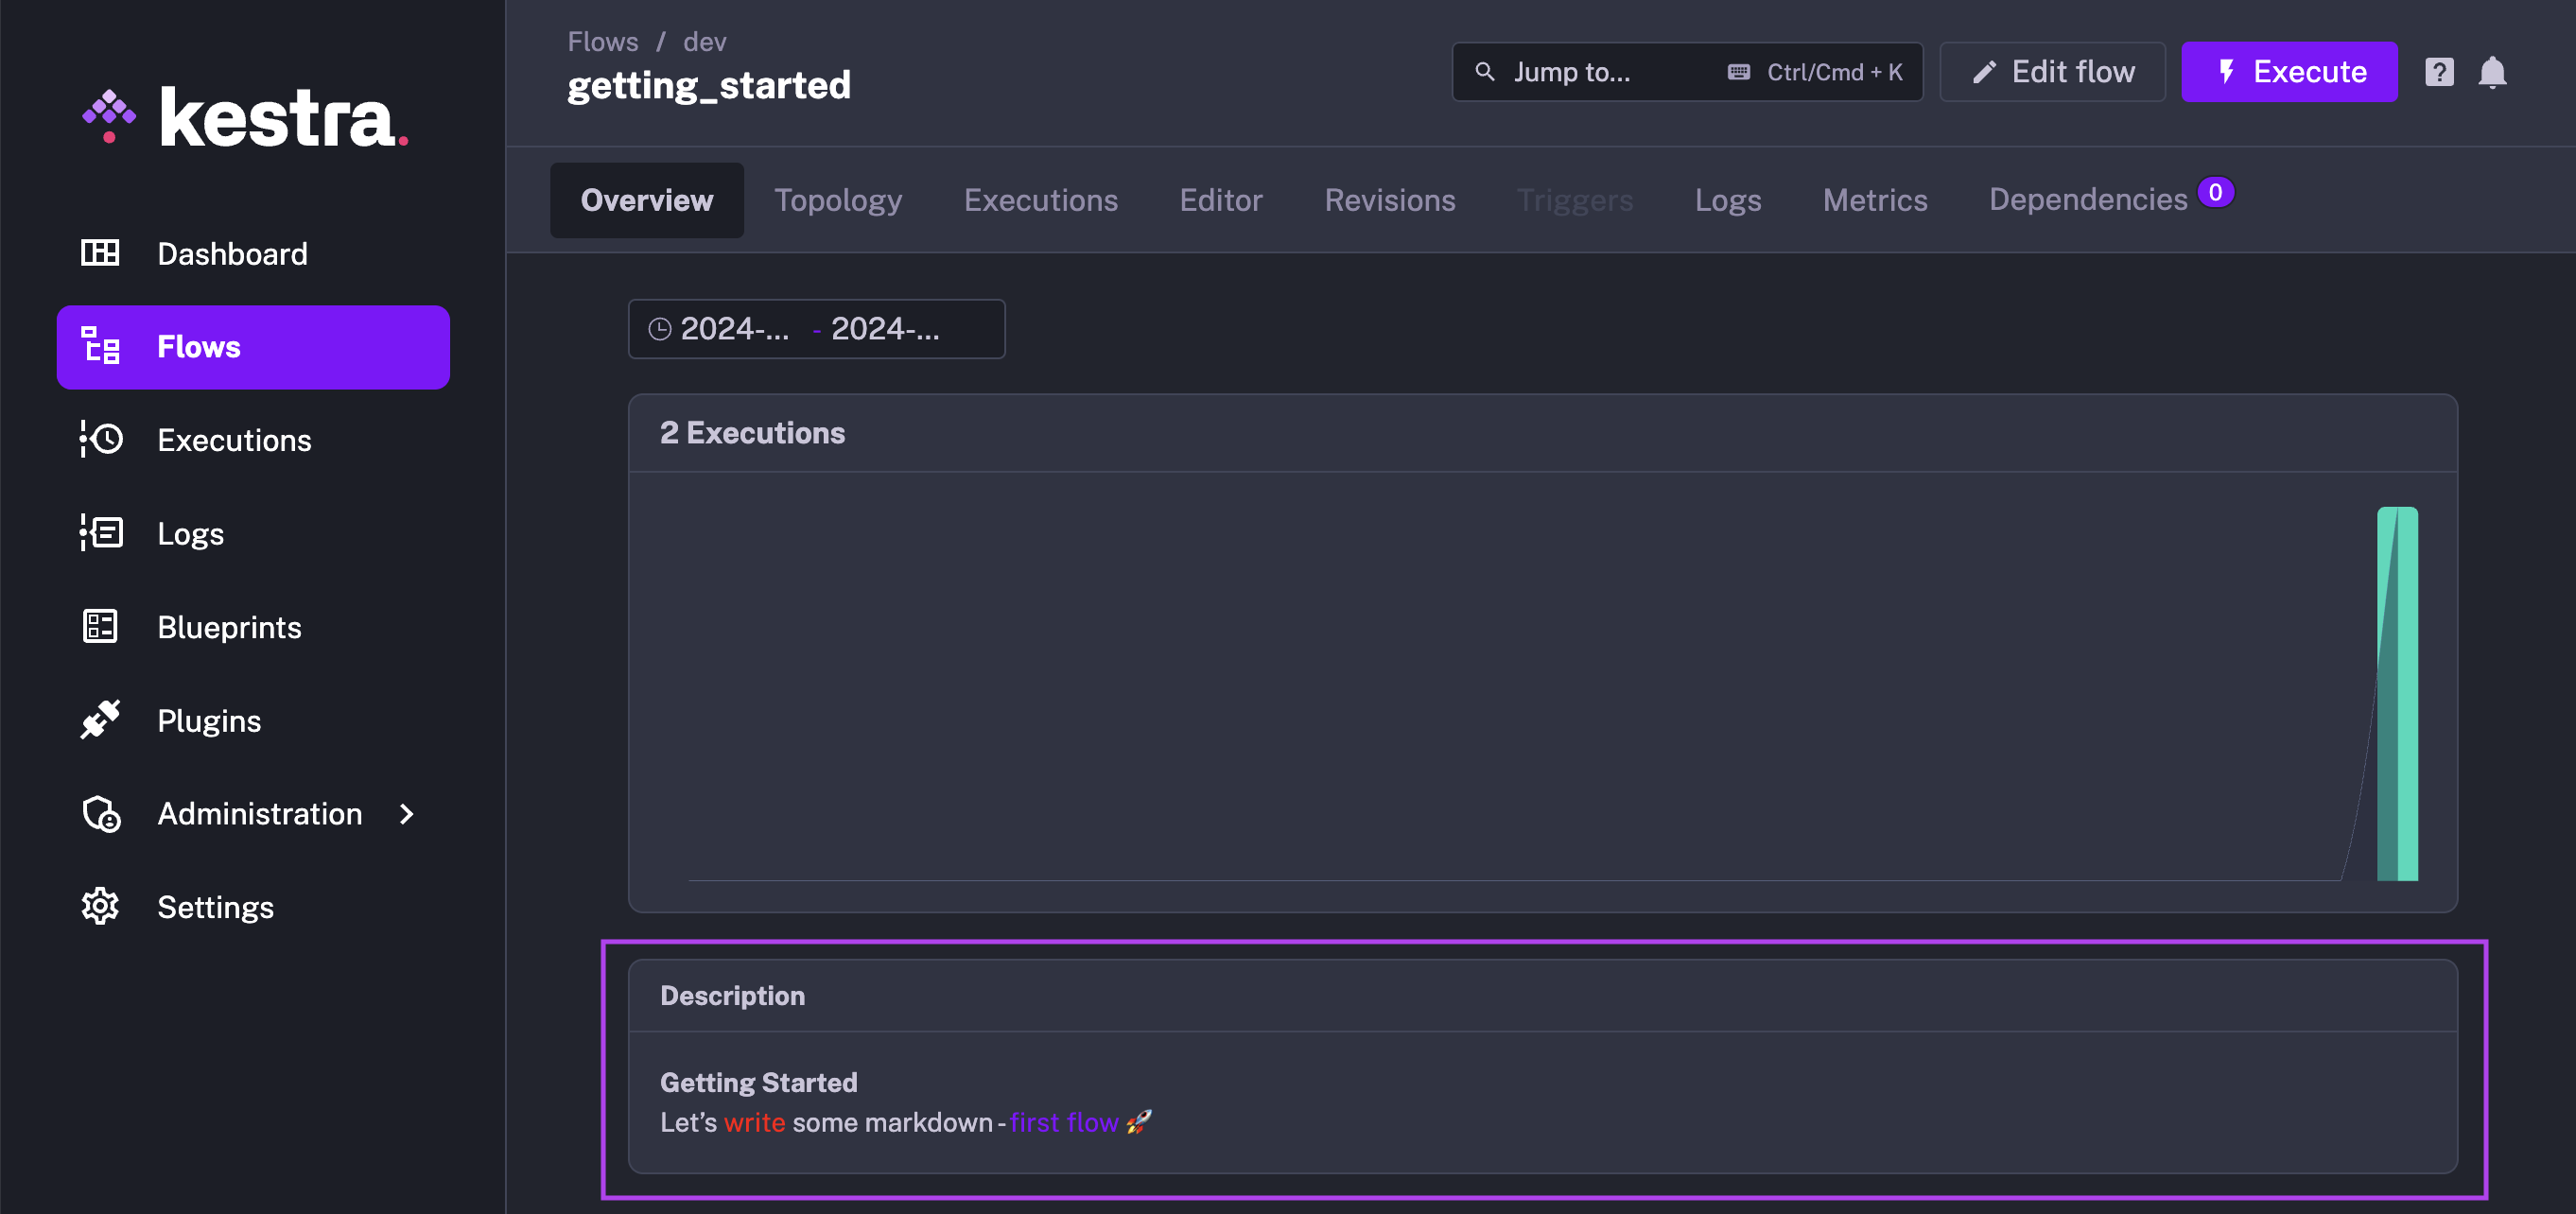Click the notifications bell icon
This screenshot has height=1214, width=2576.
click(x=2492, y=72)
